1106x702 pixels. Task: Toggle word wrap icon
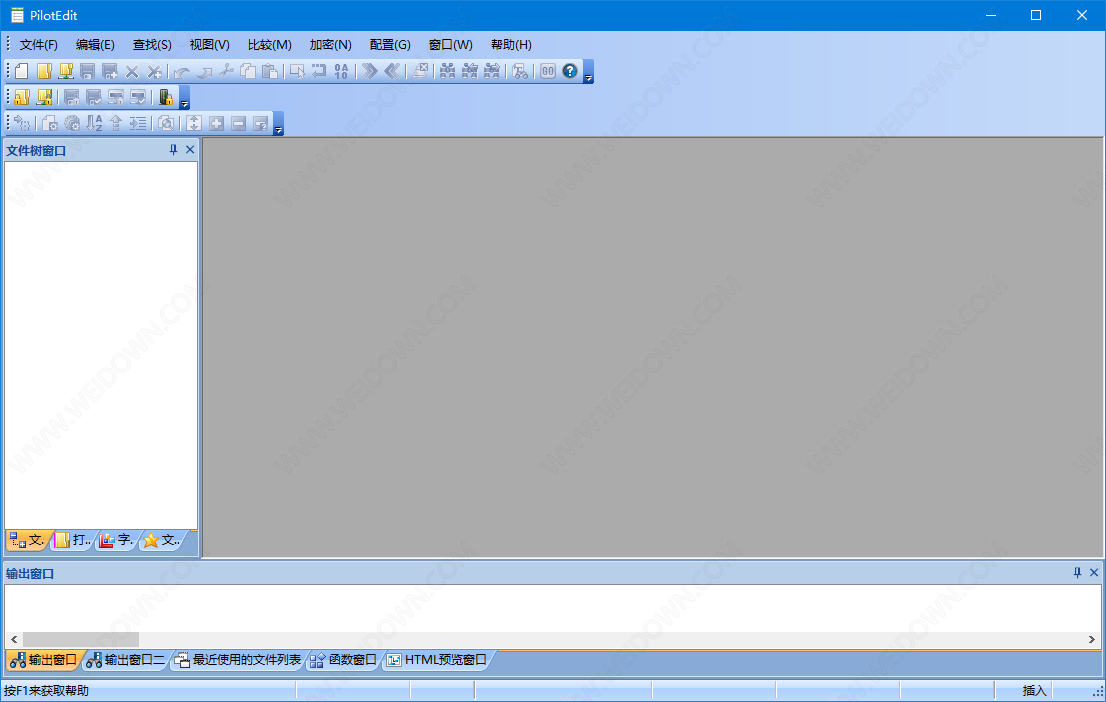coord(320,71)
